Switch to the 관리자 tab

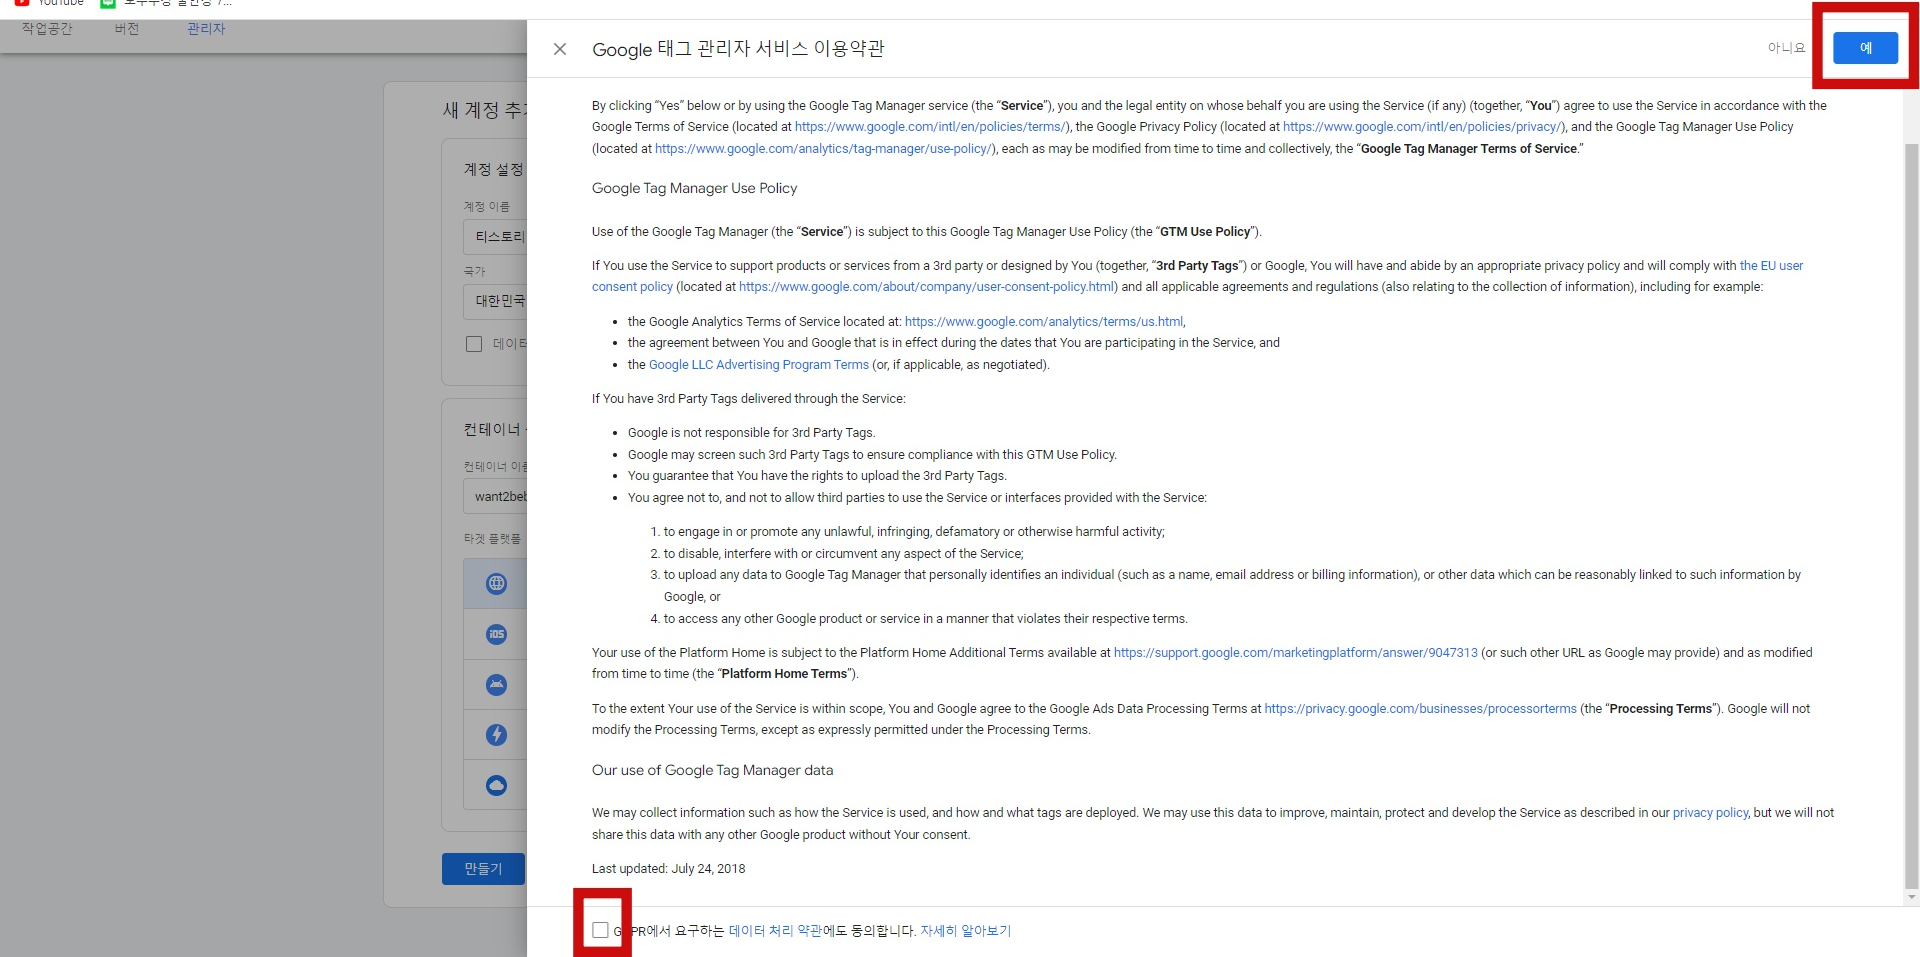206,29
